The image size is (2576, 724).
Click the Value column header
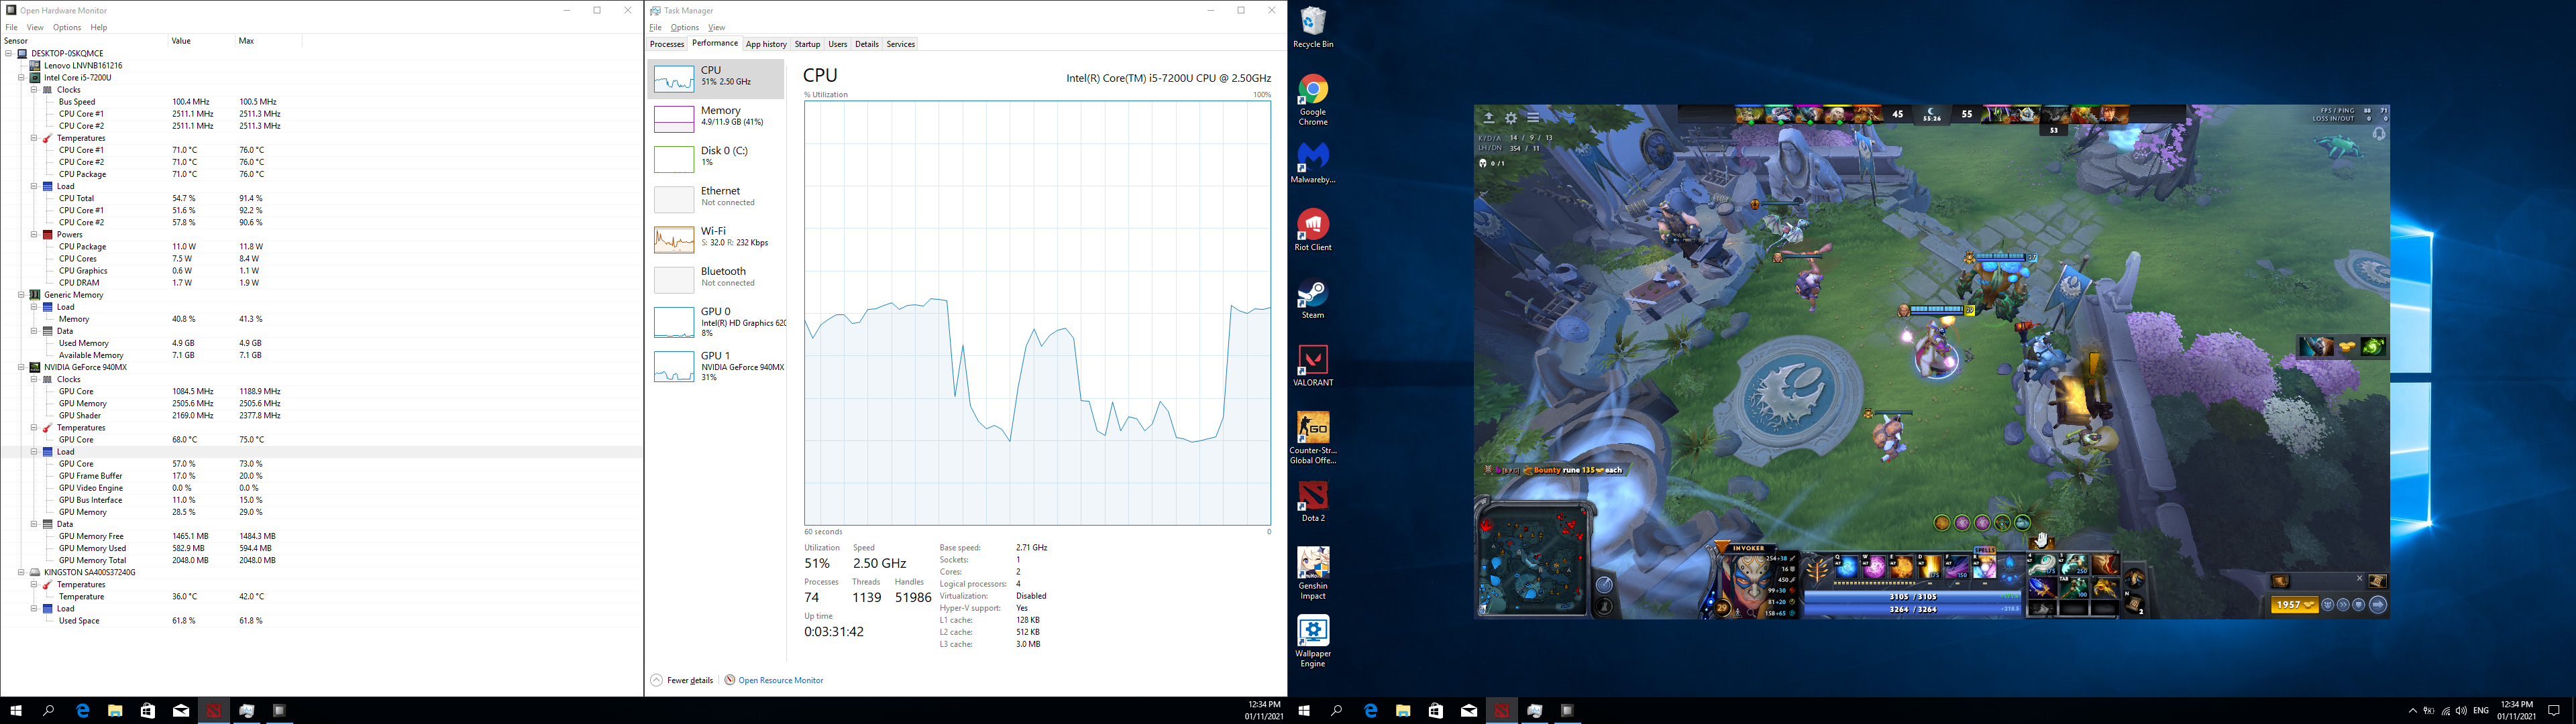click(x=201, y=41)
